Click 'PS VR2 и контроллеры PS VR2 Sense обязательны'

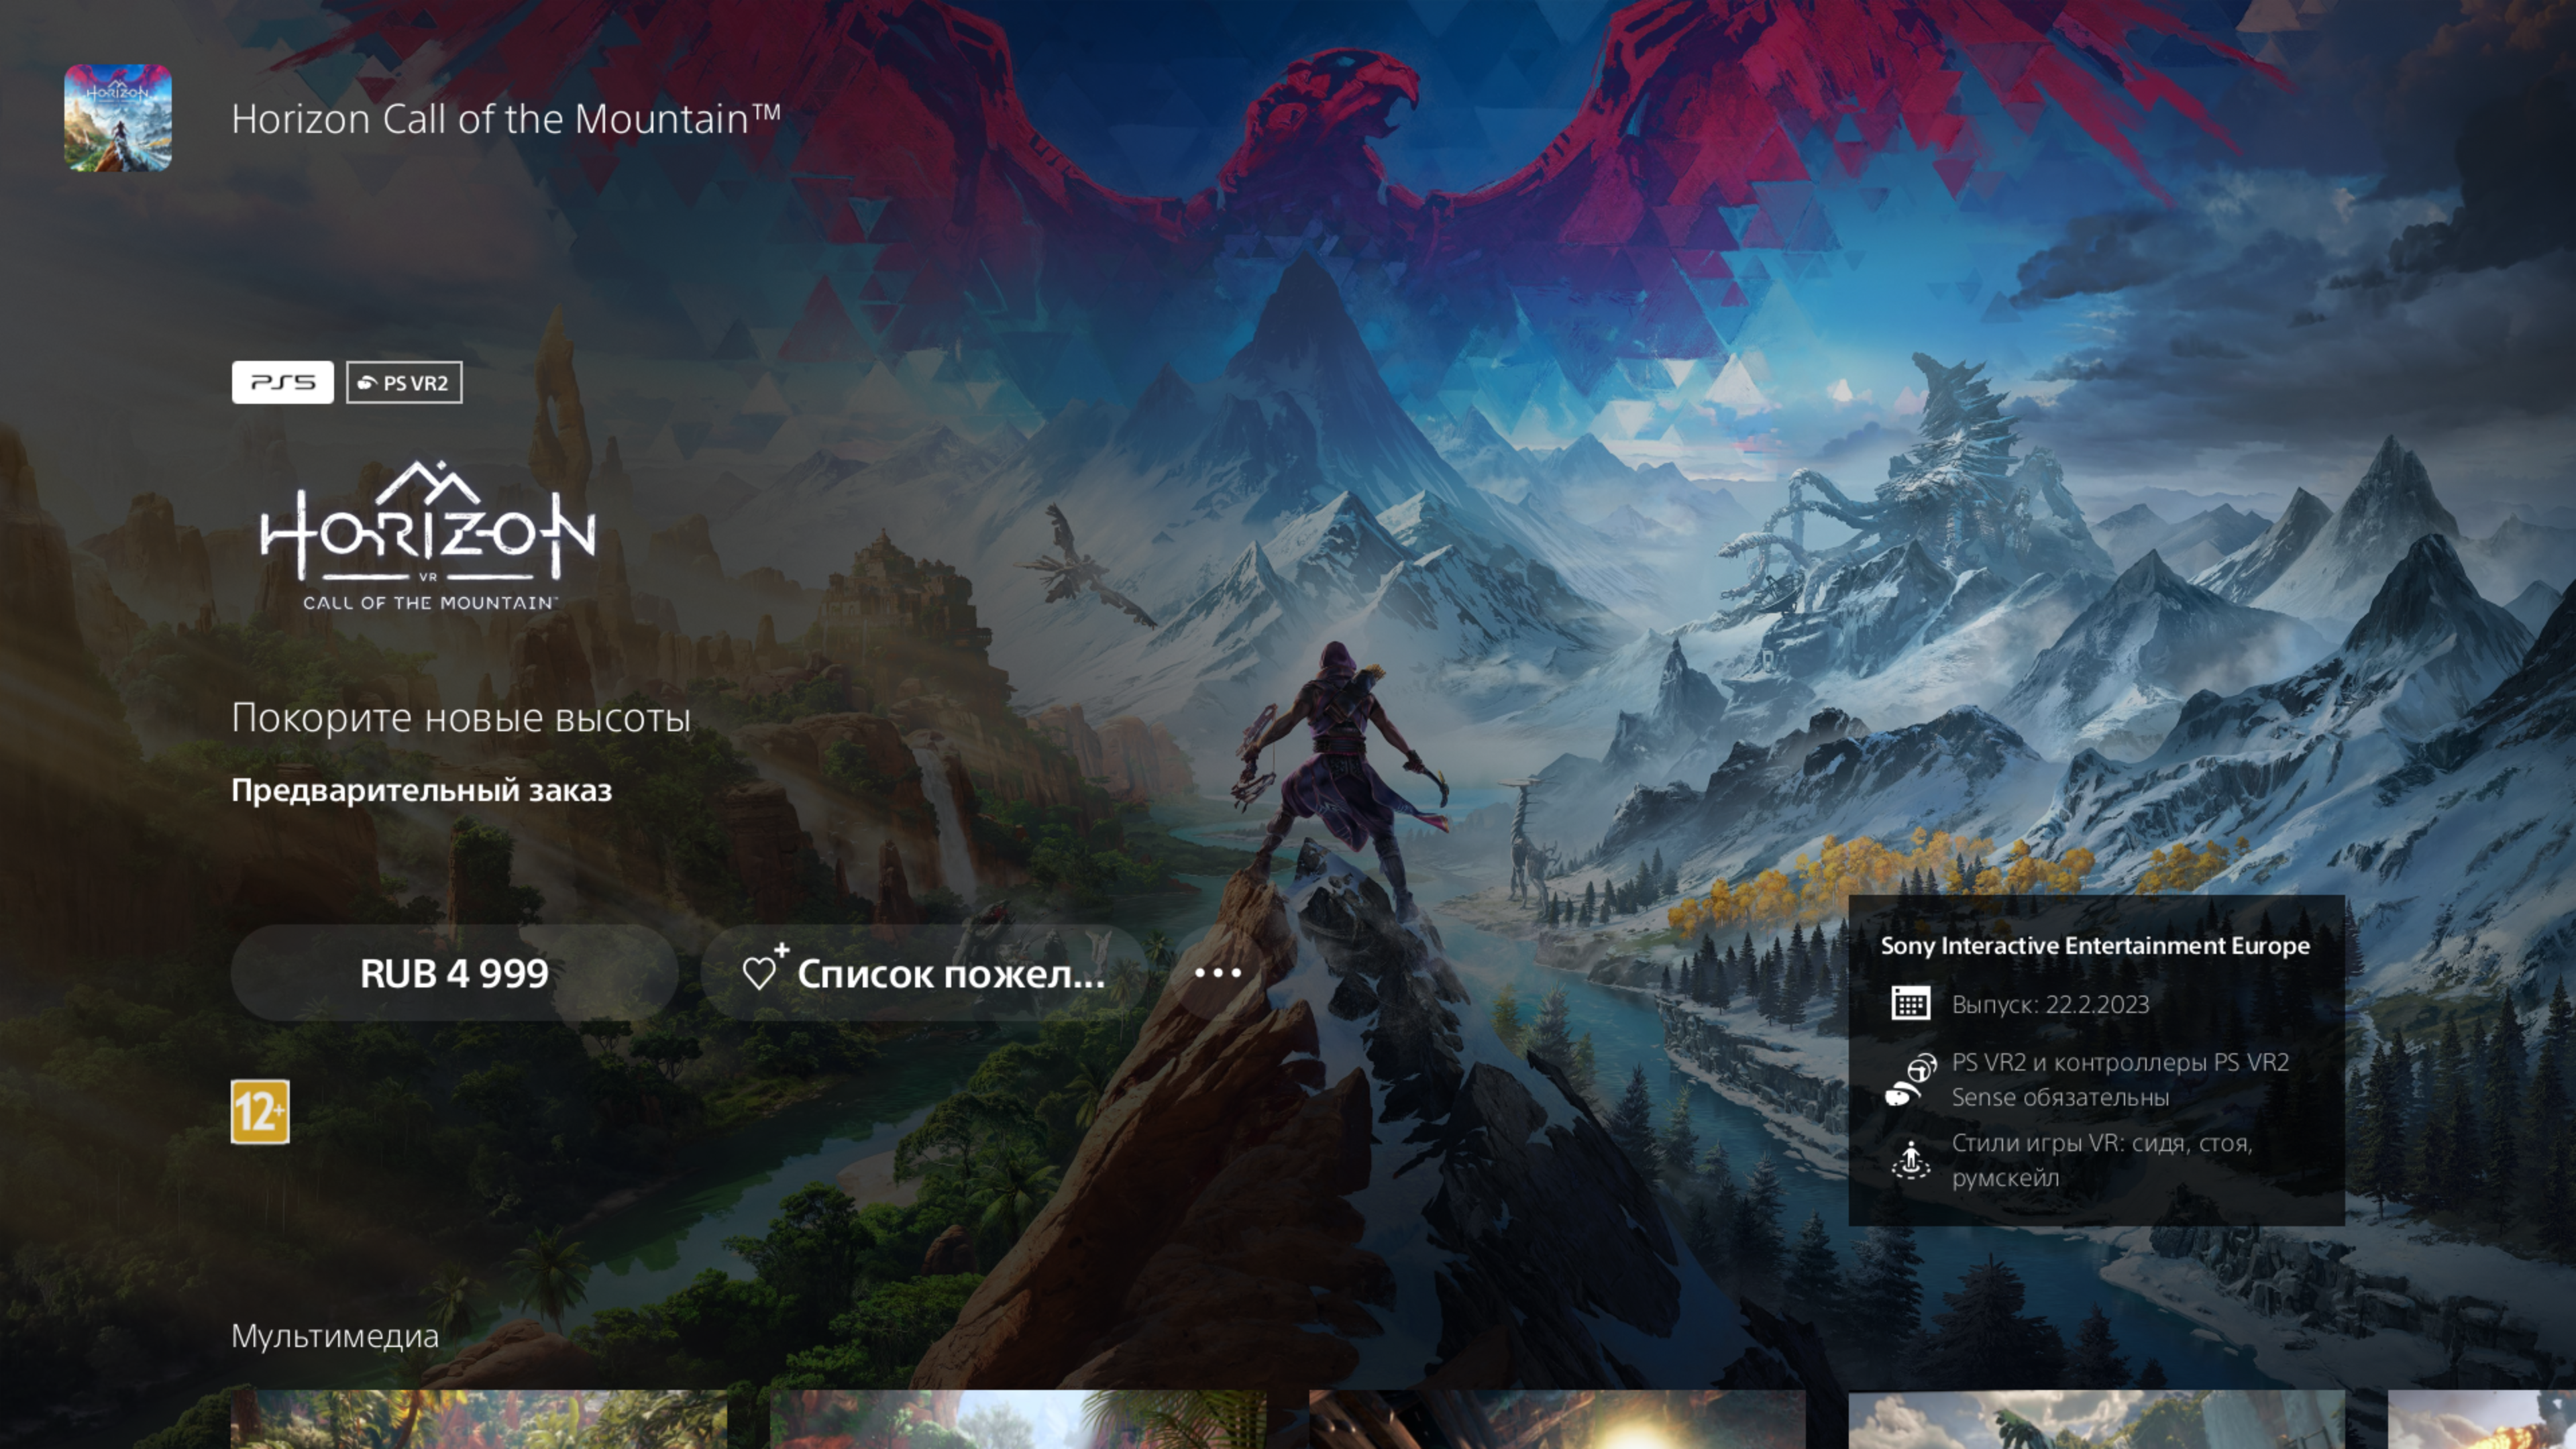[2120, 1080]
